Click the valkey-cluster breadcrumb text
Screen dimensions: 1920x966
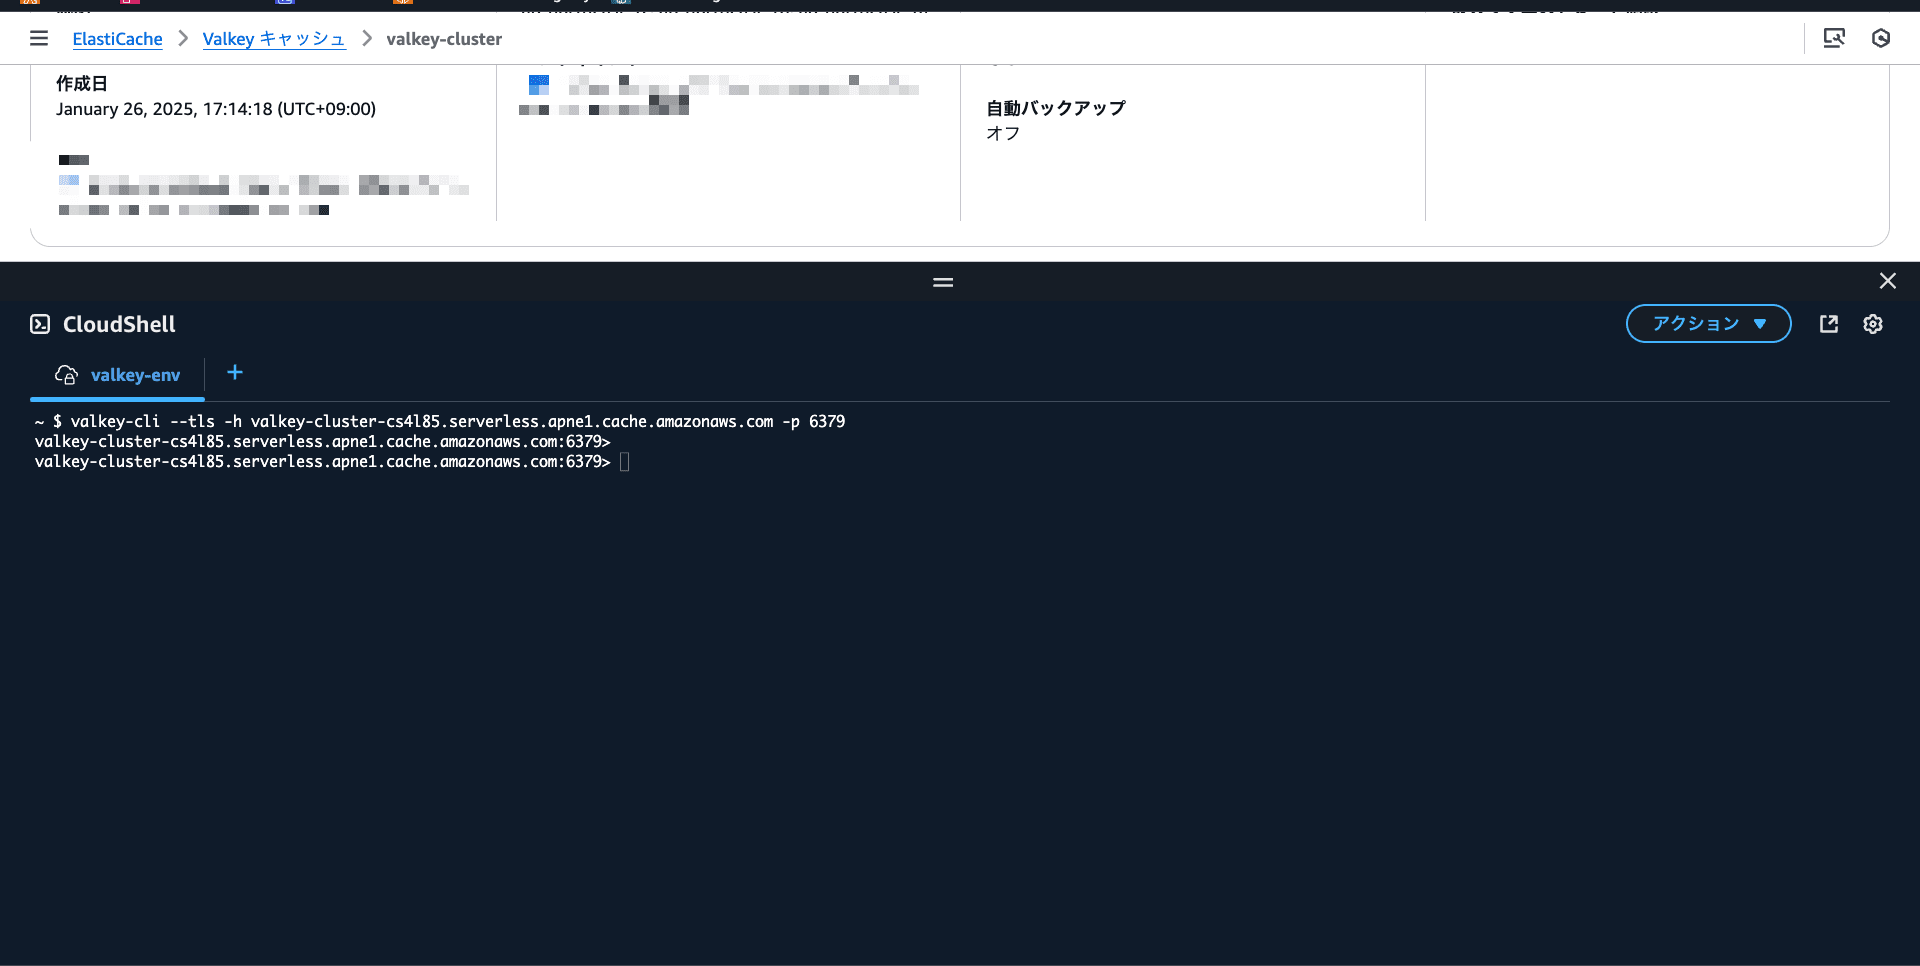click(x=444, y=39)
